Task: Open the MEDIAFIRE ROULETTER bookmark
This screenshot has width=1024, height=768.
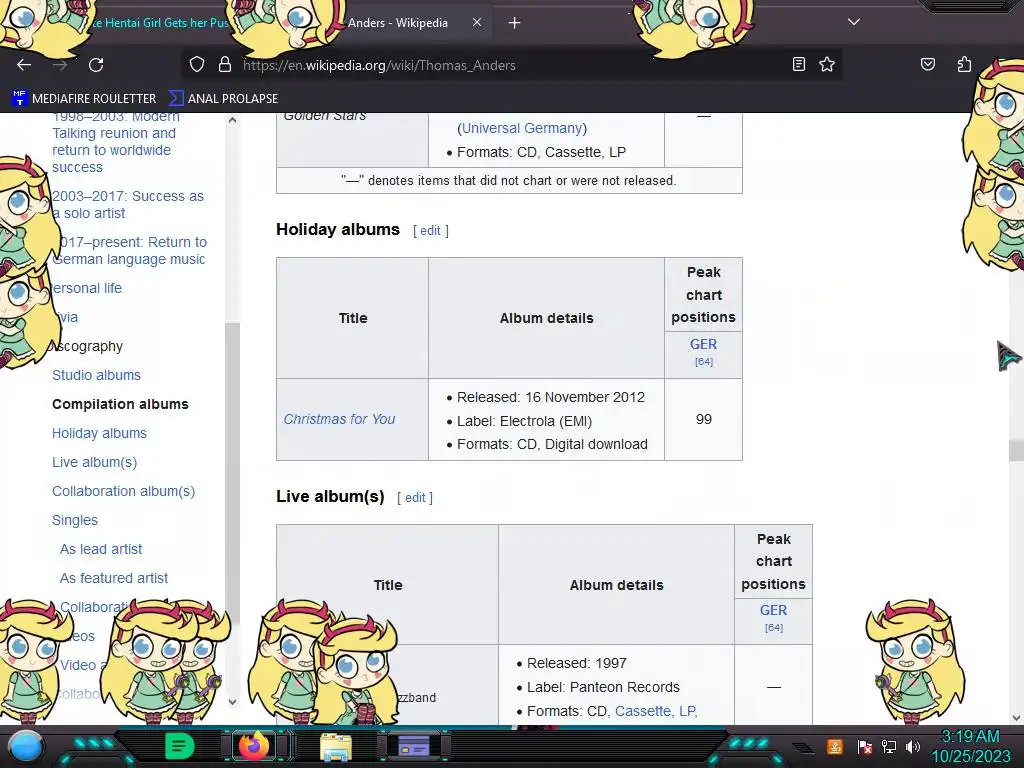Action: click(84, 99)
